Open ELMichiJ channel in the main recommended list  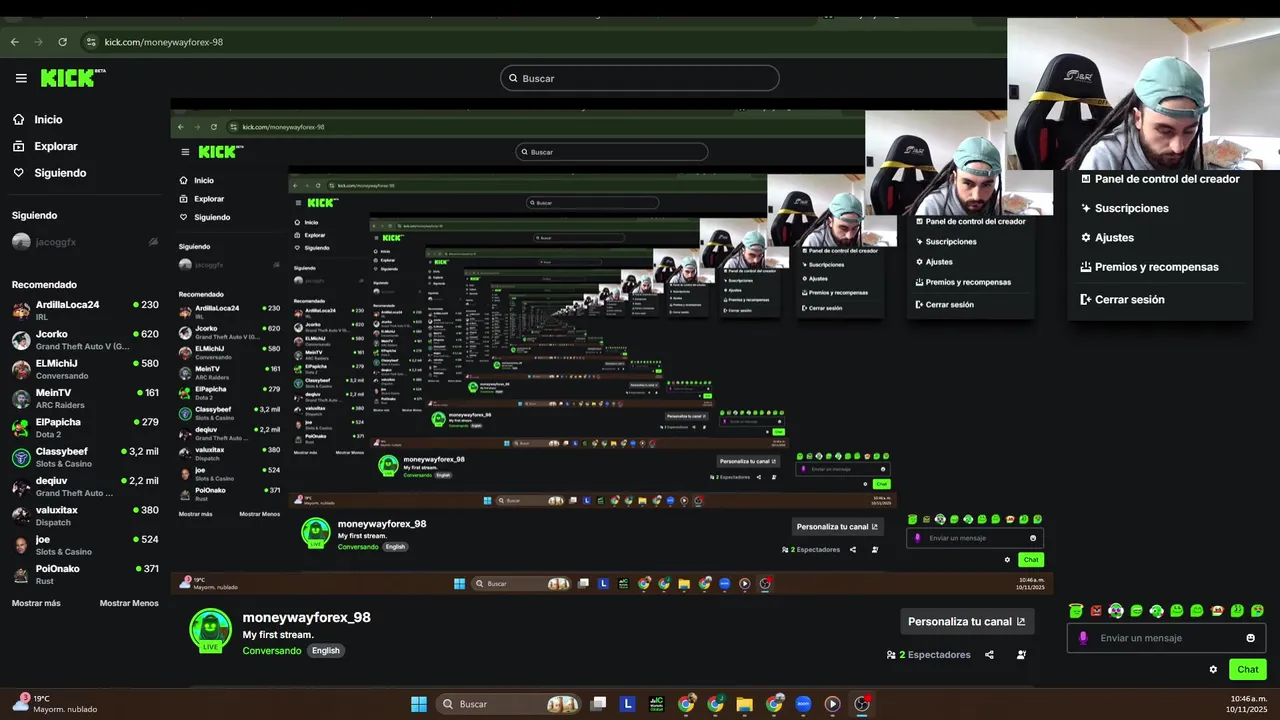[85, 369]
